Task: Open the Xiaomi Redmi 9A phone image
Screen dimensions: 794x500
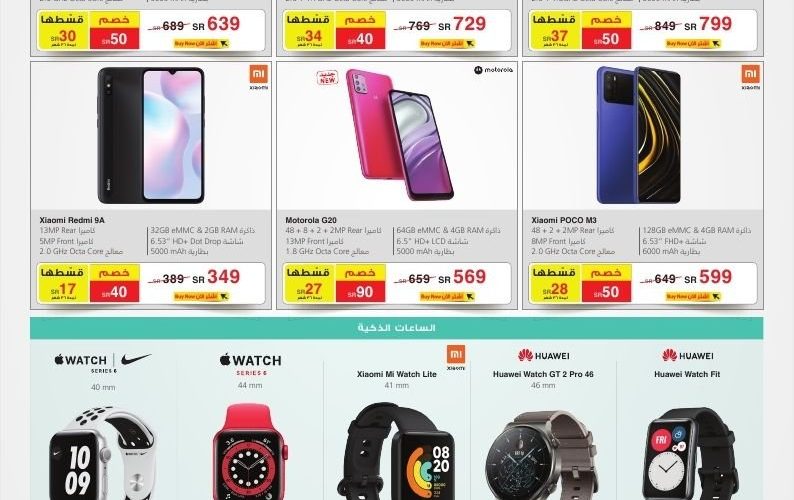Action: [x=151, y=136]
